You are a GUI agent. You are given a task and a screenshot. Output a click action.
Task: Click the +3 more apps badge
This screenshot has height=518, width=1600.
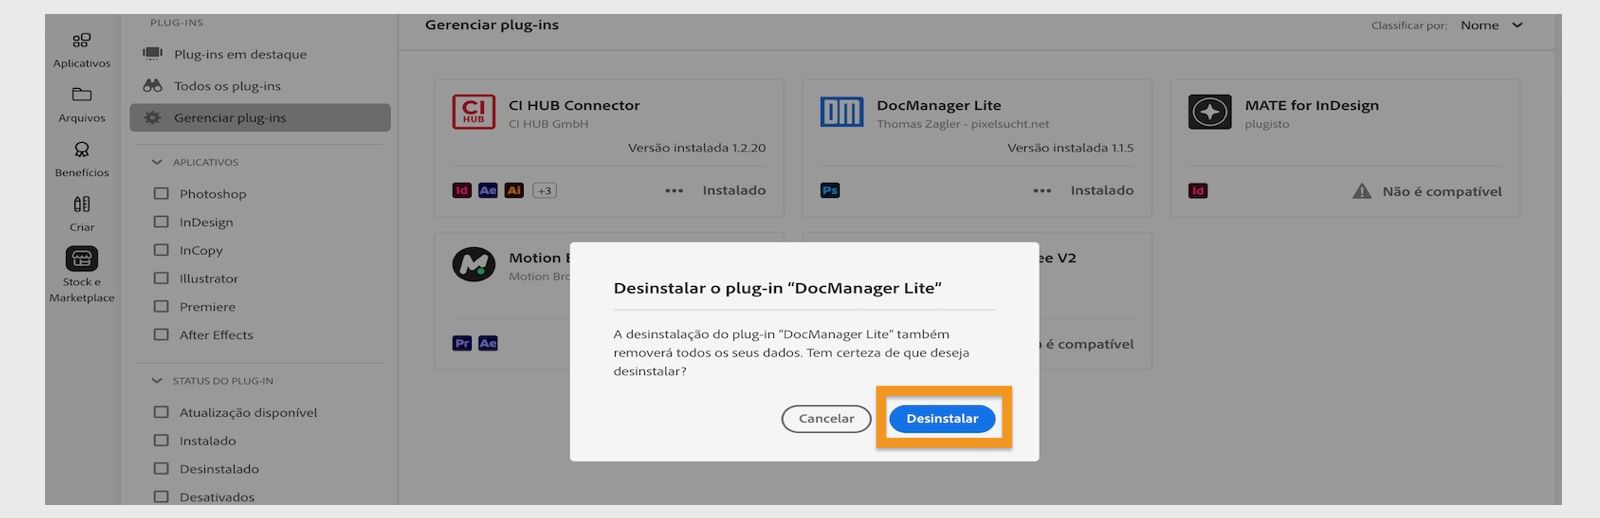[544, 190]
